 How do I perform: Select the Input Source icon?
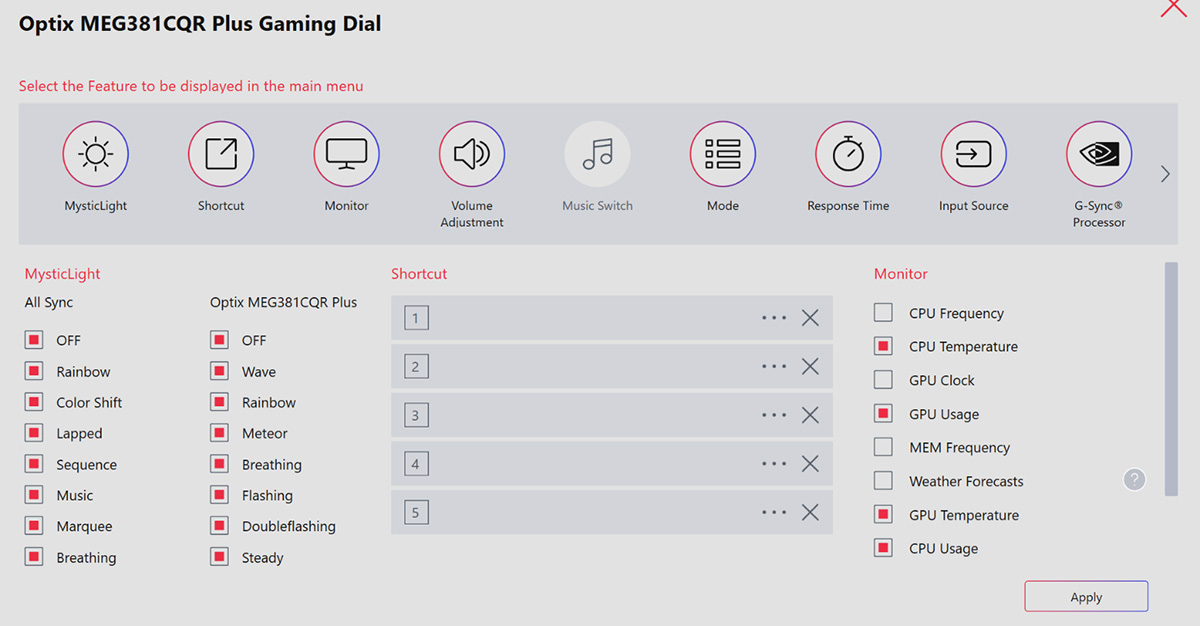point(974,154)
